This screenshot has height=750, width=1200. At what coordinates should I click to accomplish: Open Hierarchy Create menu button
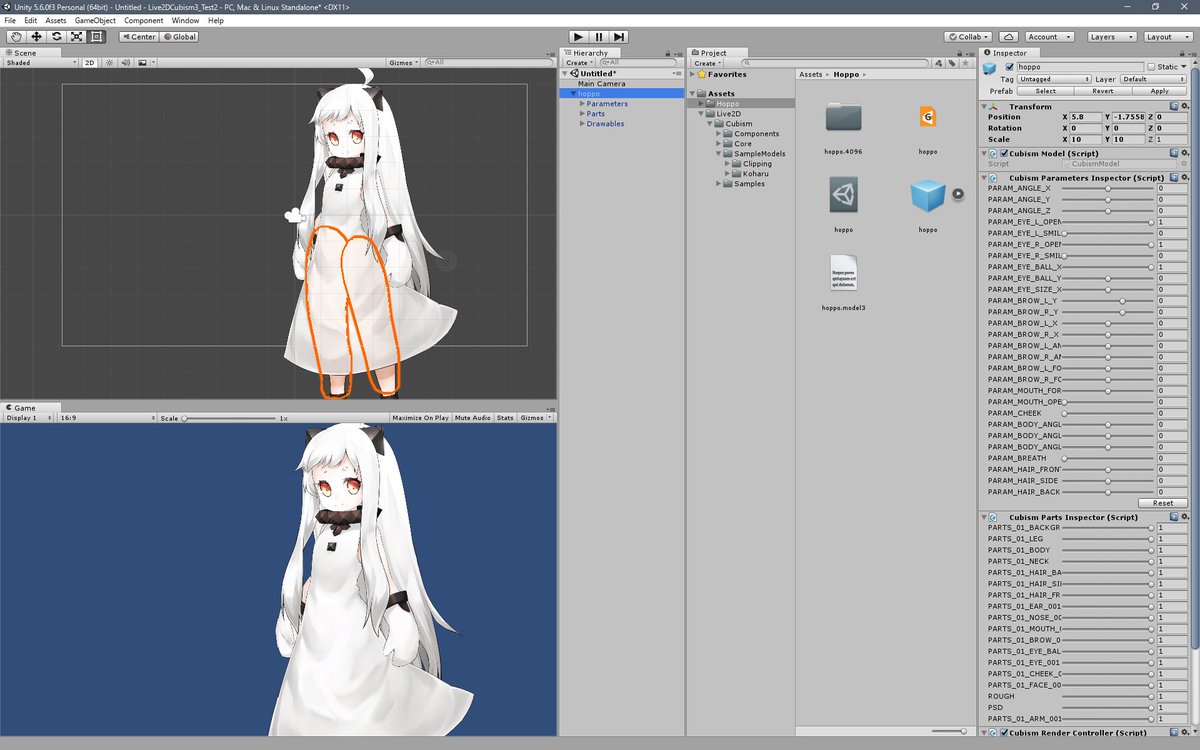click(x=579, y=63)
